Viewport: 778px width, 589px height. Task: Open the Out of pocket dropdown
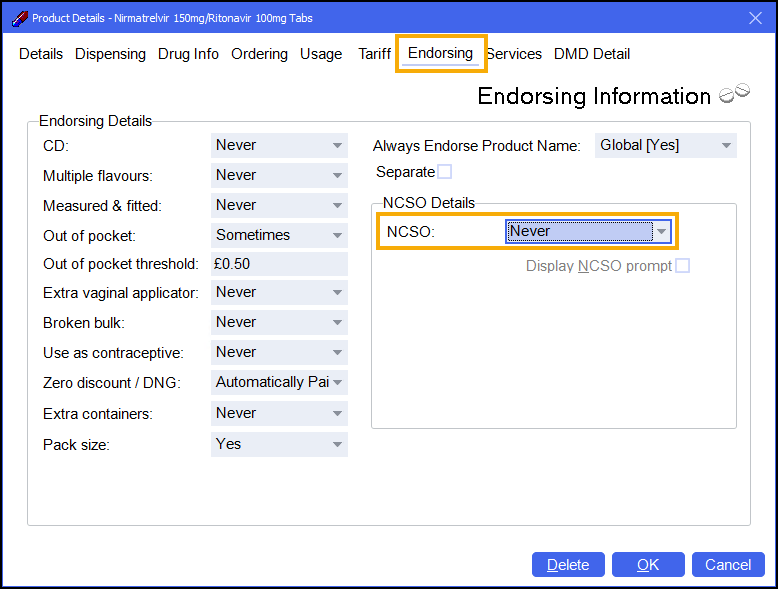point(279,235)
